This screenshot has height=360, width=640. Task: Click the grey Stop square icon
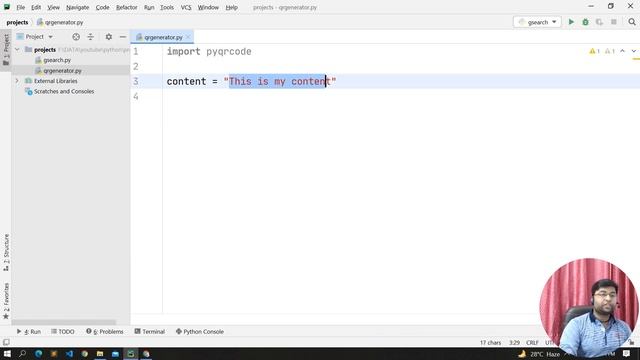(x=613, y=22)
